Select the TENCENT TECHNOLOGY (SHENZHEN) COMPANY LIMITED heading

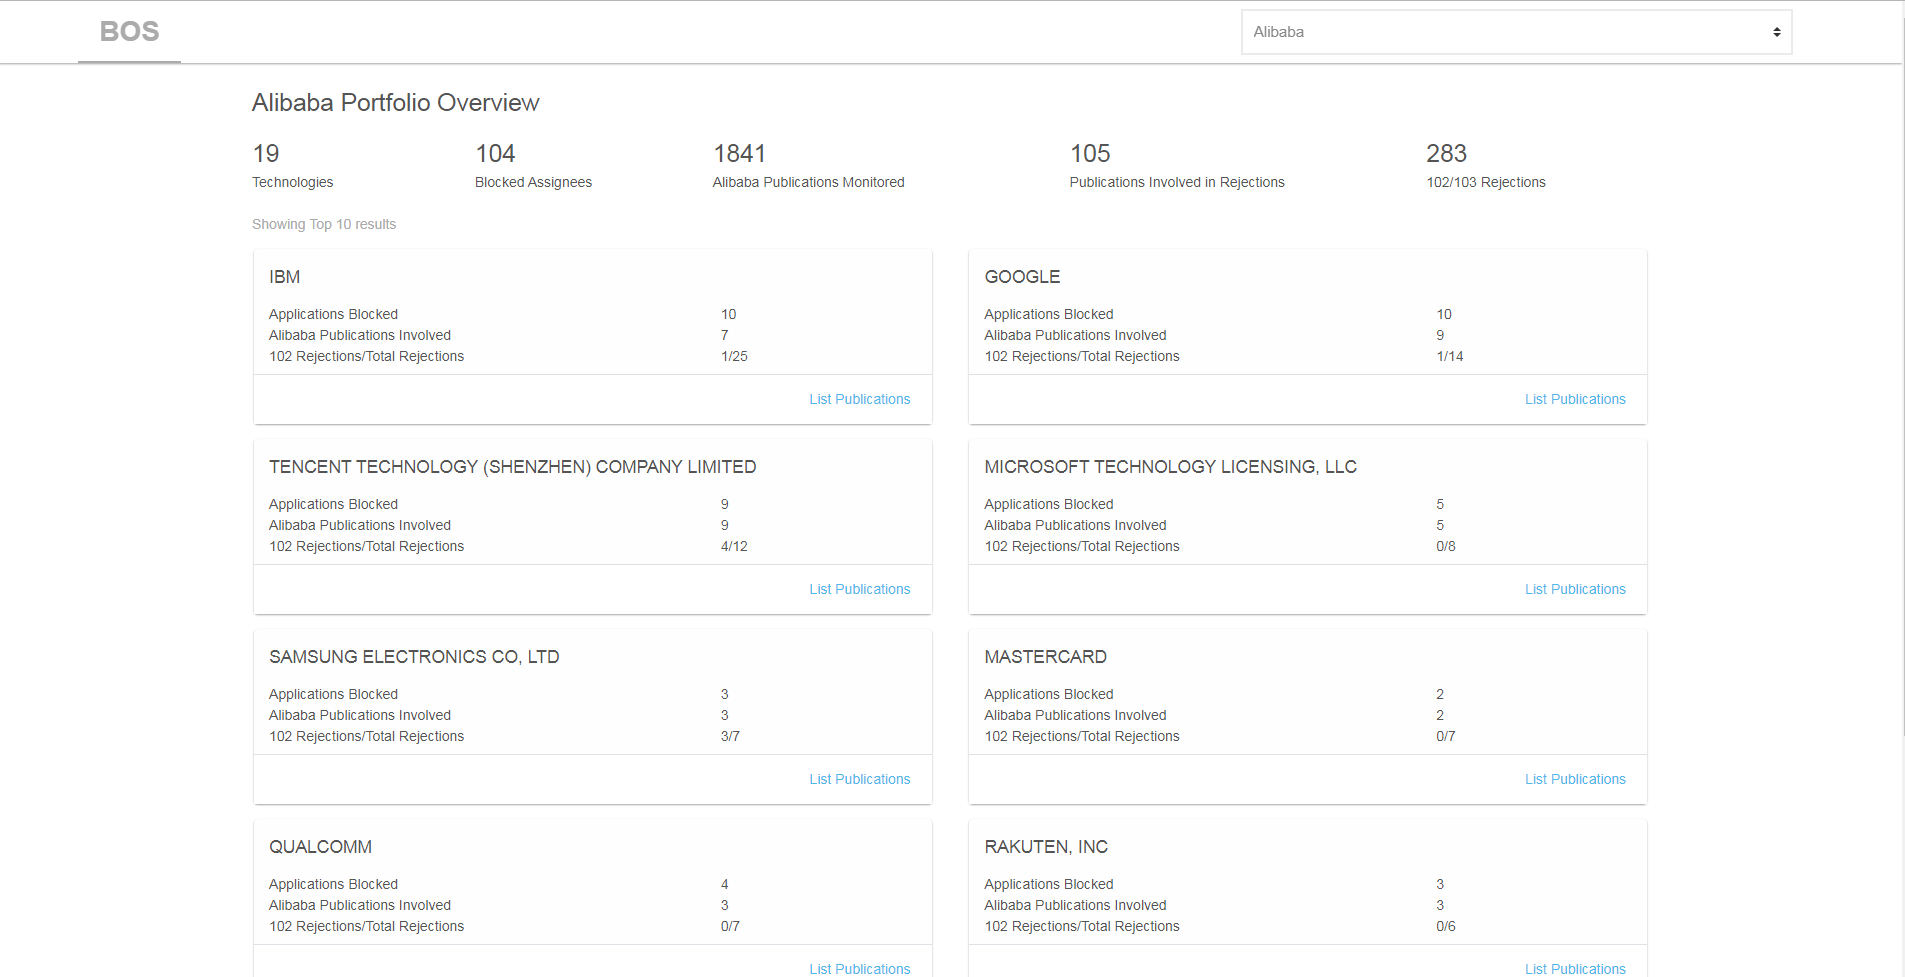(513, 467)
